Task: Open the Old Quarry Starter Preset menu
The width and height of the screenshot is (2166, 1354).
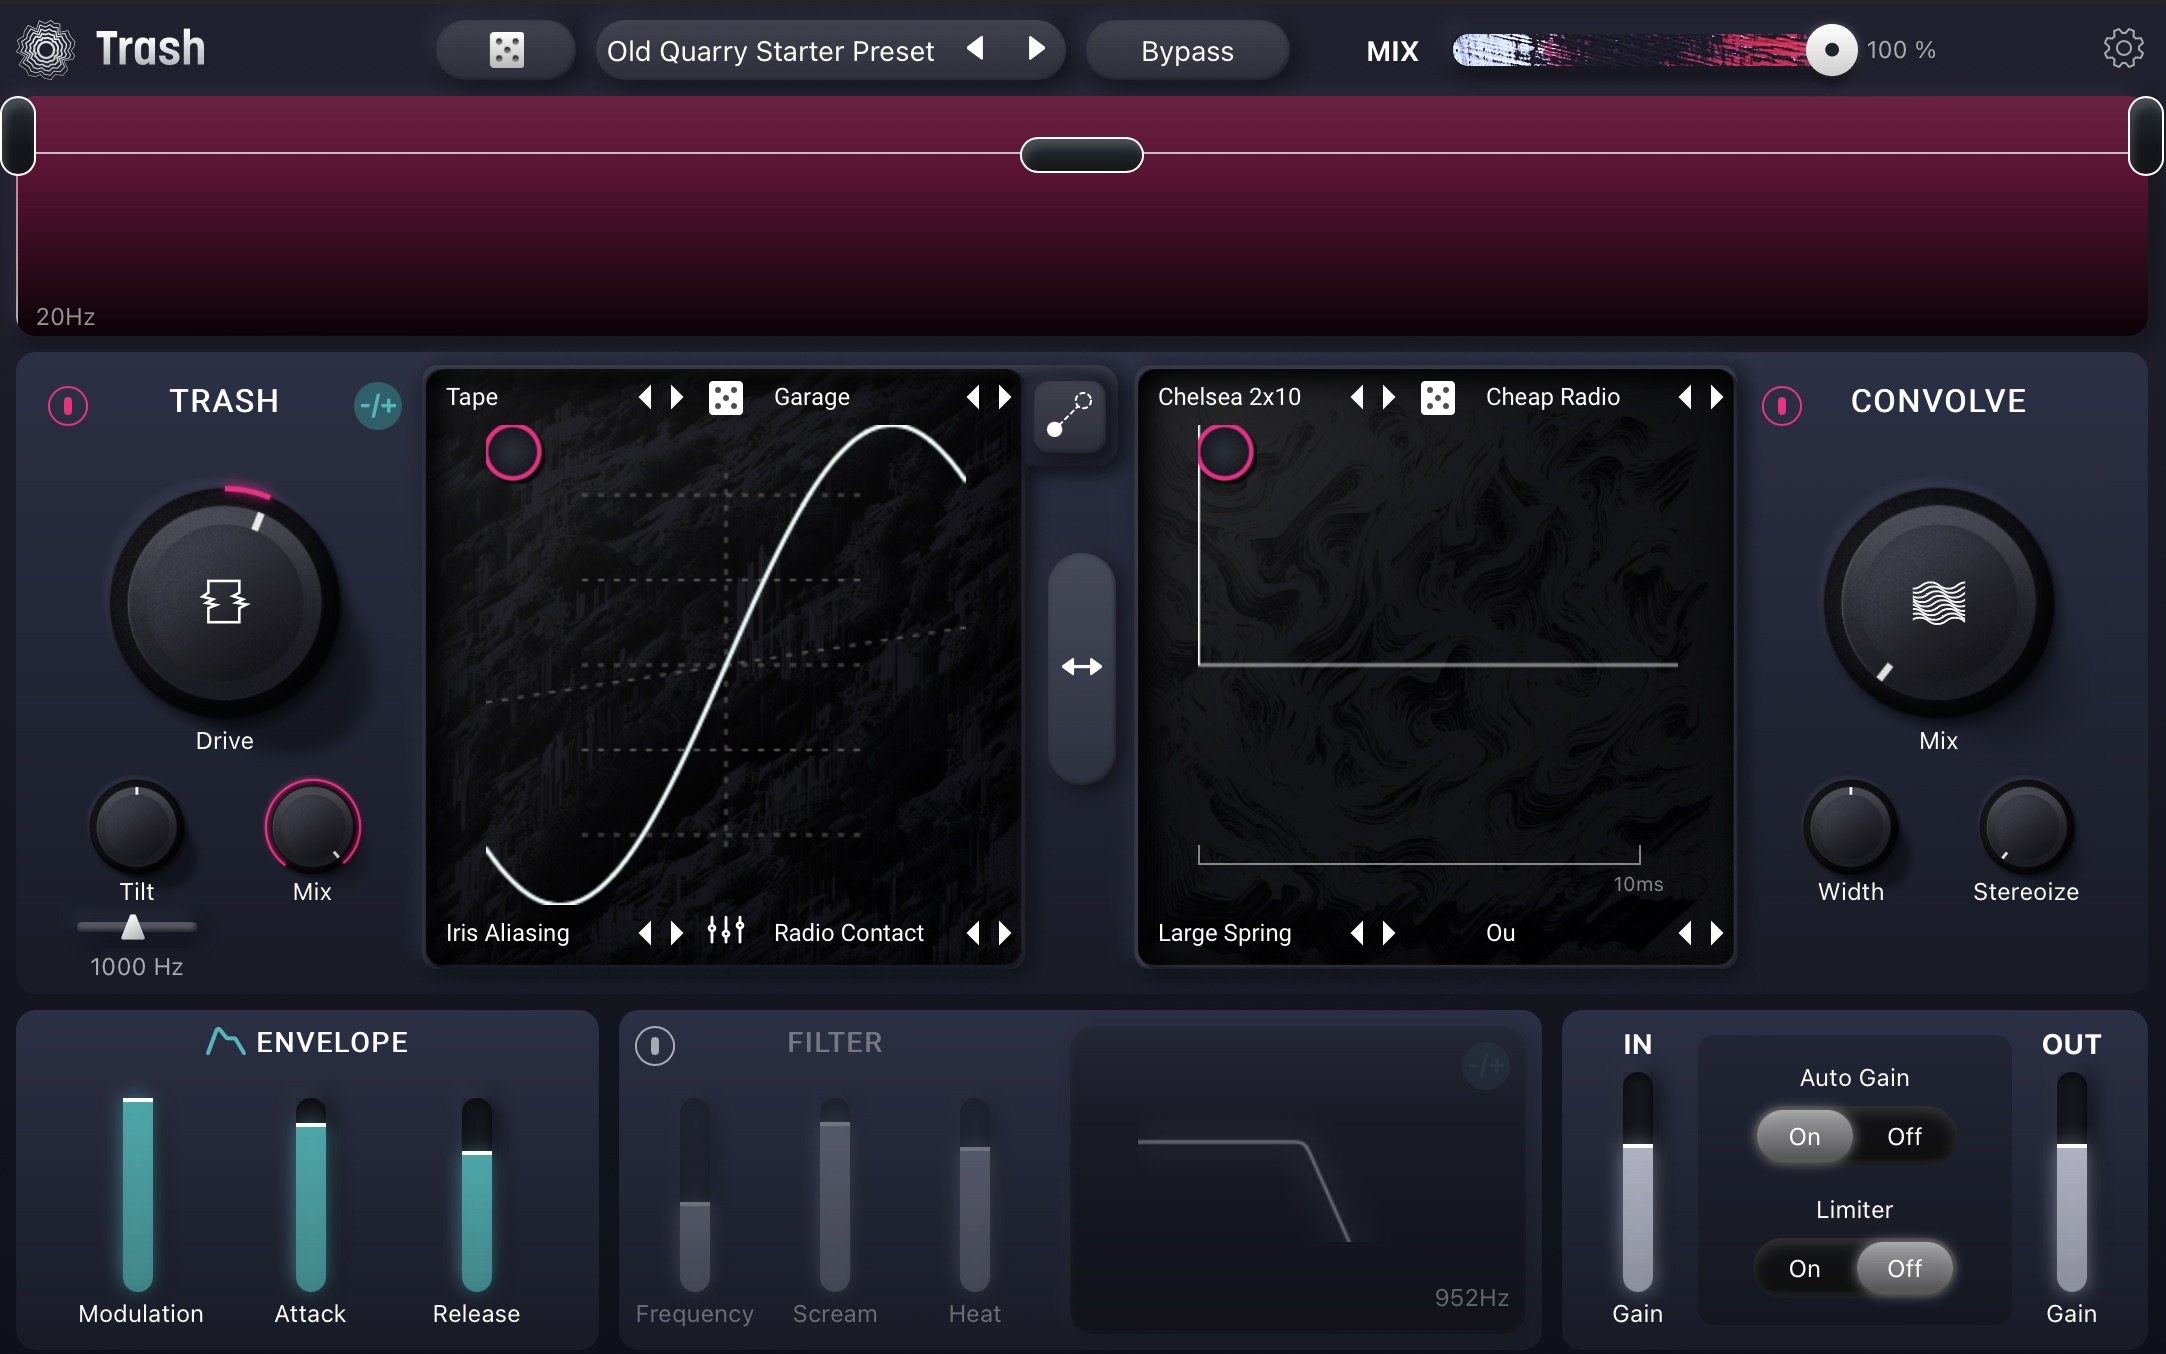Action: pyautogui.click(x=770, y=51)
